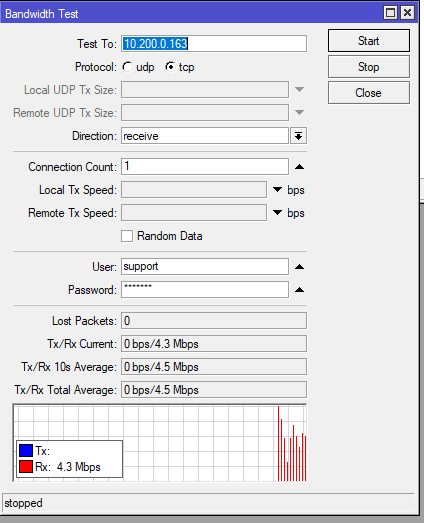
Task: Collapse the Password field arrow
Action: (299, 290)
